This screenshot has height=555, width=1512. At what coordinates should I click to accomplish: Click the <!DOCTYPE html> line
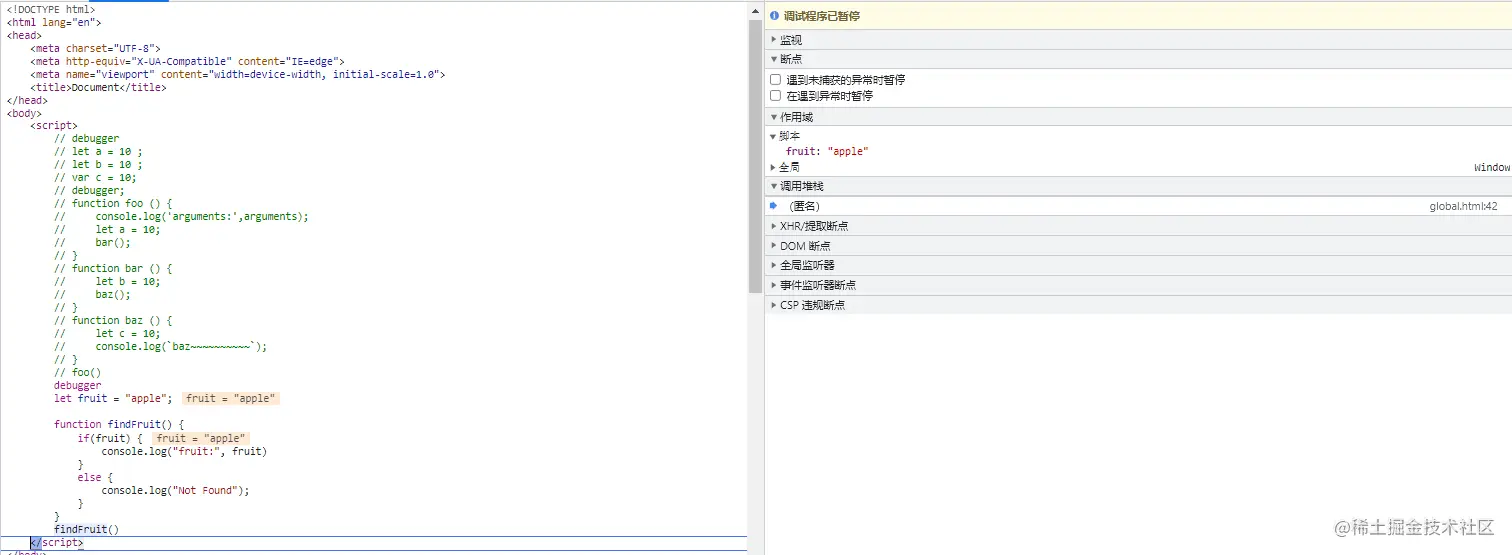(x=51, y=9)
